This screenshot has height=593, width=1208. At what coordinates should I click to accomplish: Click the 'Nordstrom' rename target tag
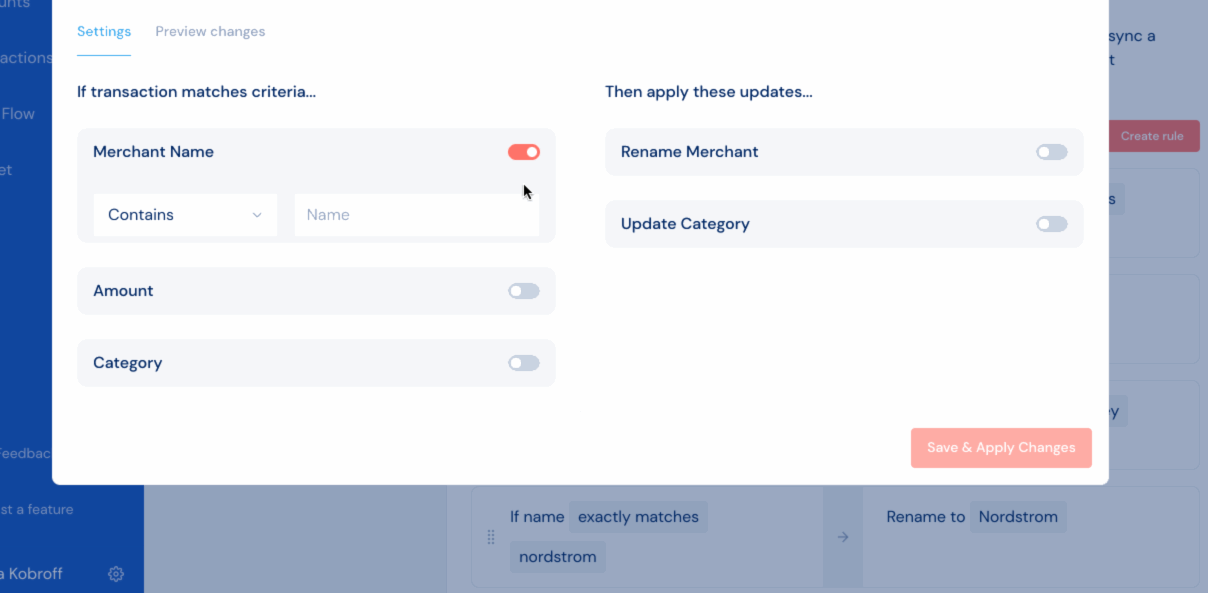(1018, 517)
